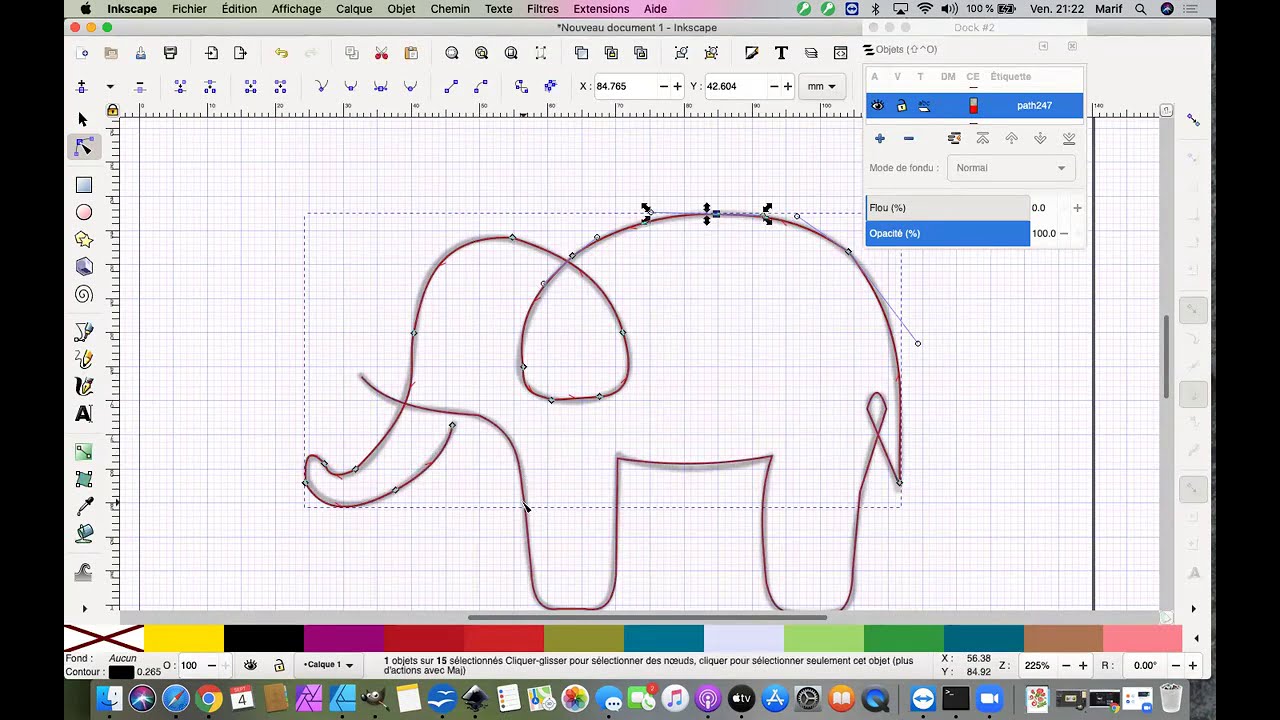Toggle visibility eye of path247

(877, 105)
